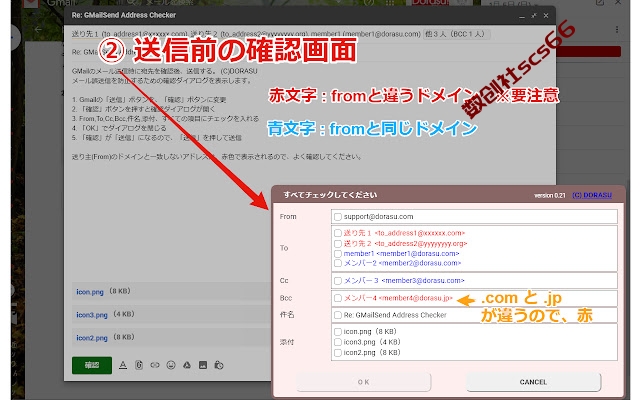Open icon3.png attachment in compose window

[x=92, y=315]
